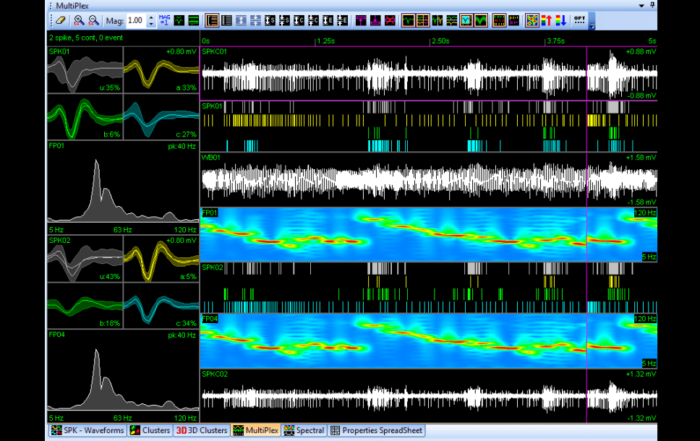The image size is (700, 441).
Task: Switch to the Clusters tab
Action: 150,430
